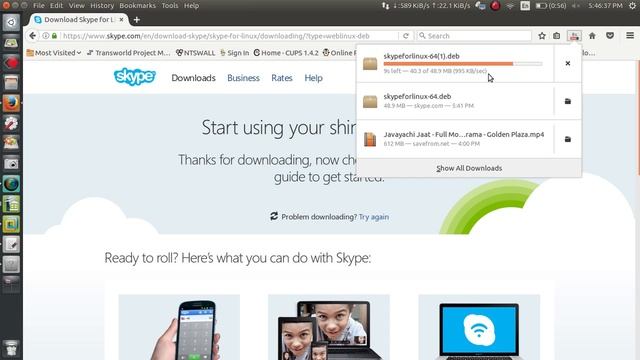This screenshot has height=360, width=640.
Task: Open the View menu
Action: (x=76, y=6)
